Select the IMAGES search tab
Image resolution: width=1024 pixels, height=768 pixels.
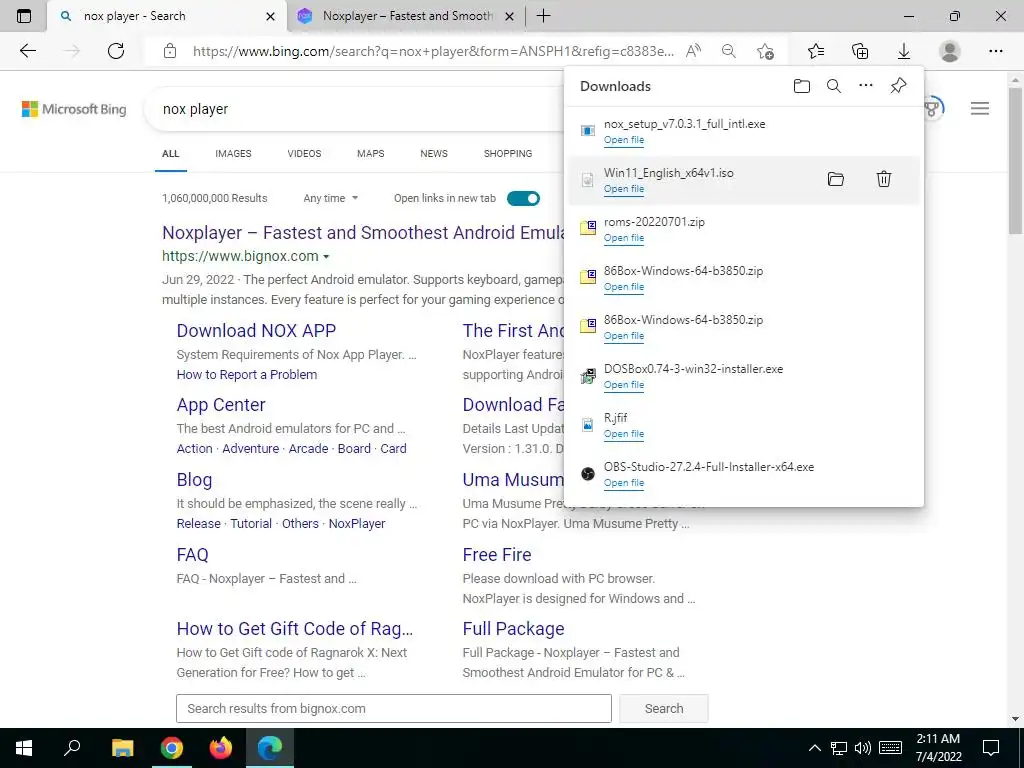point(233,153)
